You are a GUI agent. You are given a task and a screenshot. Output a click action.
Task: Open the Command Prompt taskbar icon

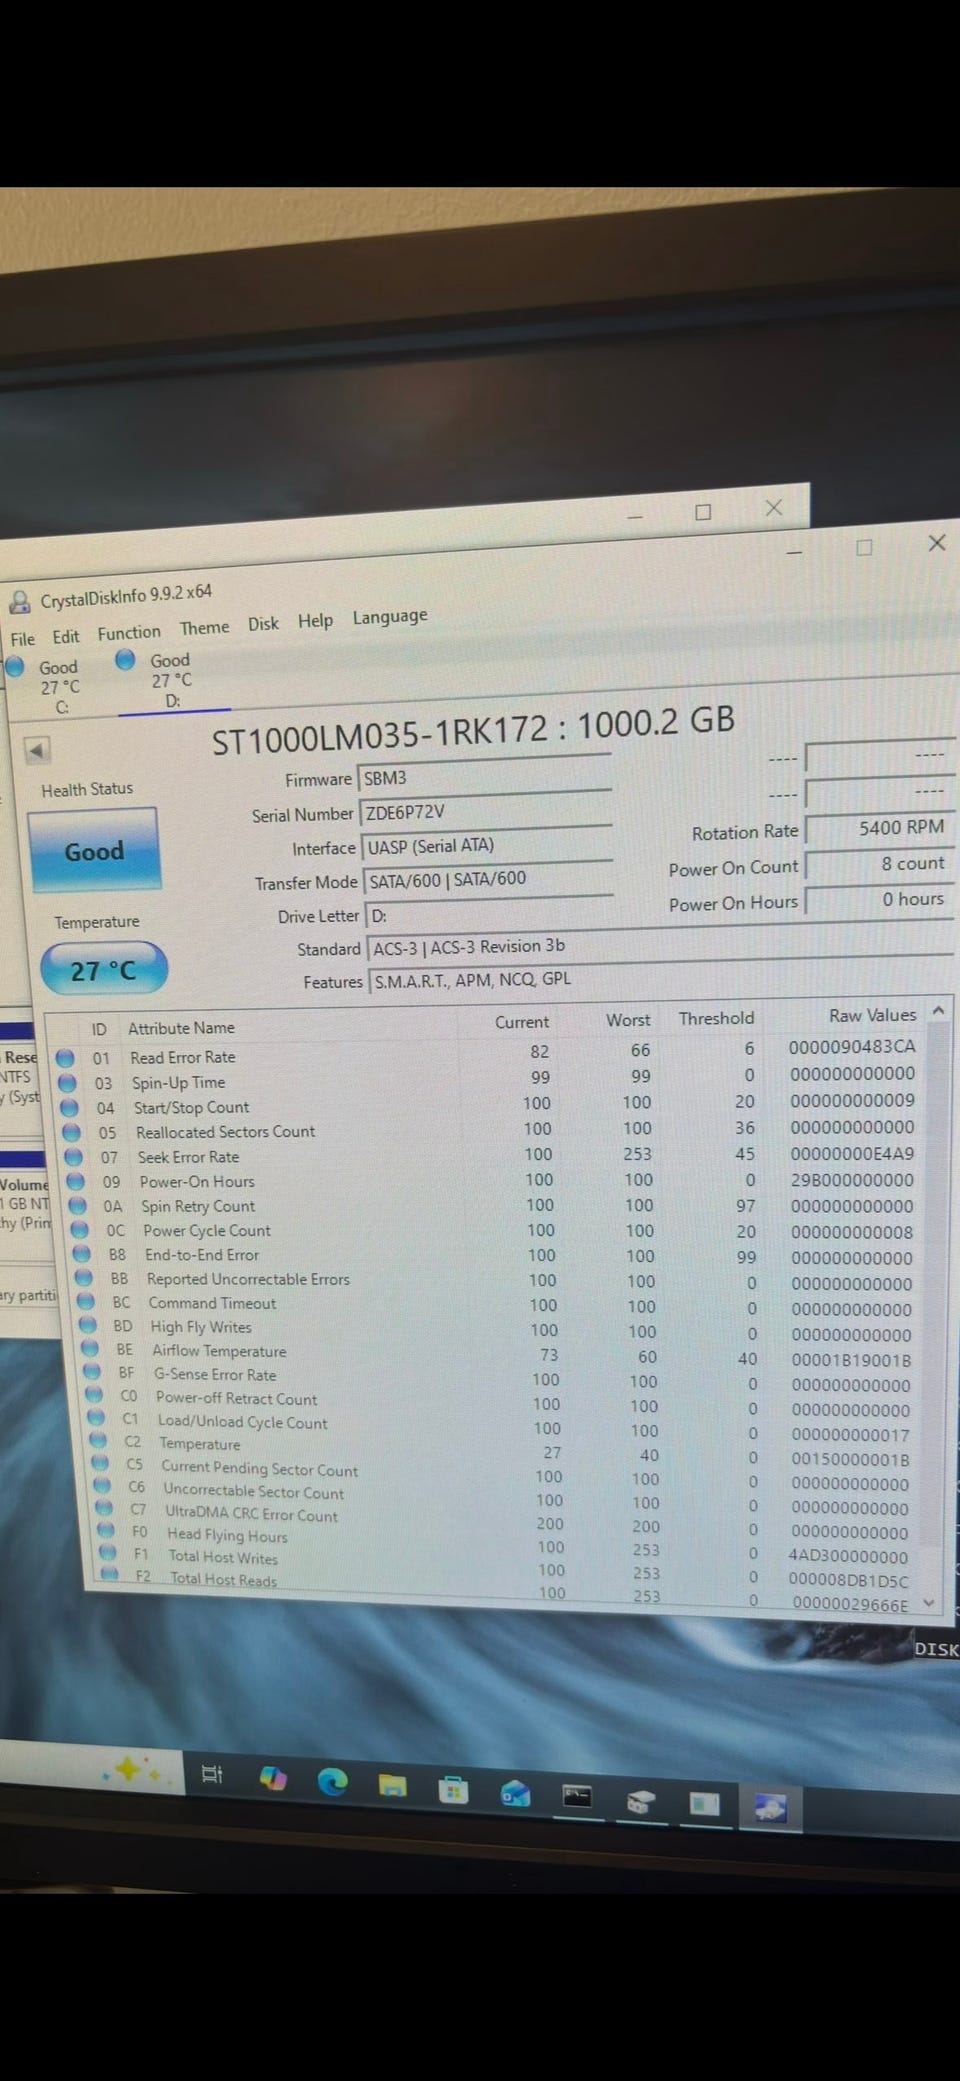tap(577, 1797)
